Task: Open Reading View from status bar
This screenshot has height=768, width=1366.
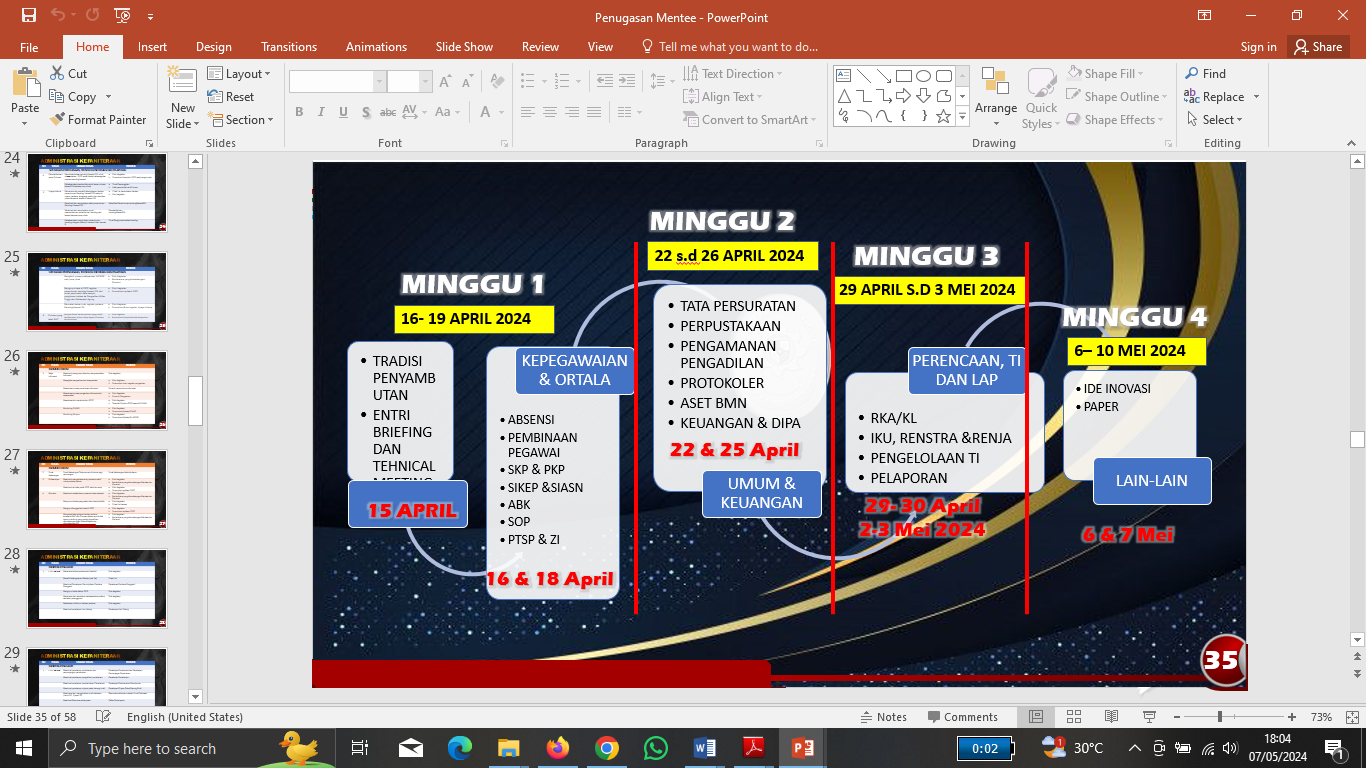Action: pyautogui.click(x=1111, y=717)
